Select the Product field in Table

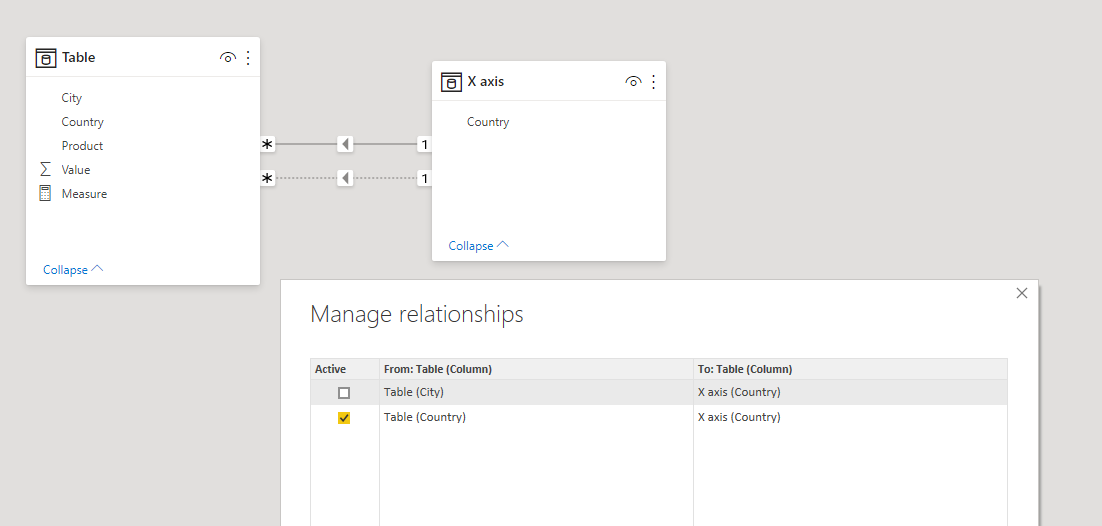(x=82, y=146)
